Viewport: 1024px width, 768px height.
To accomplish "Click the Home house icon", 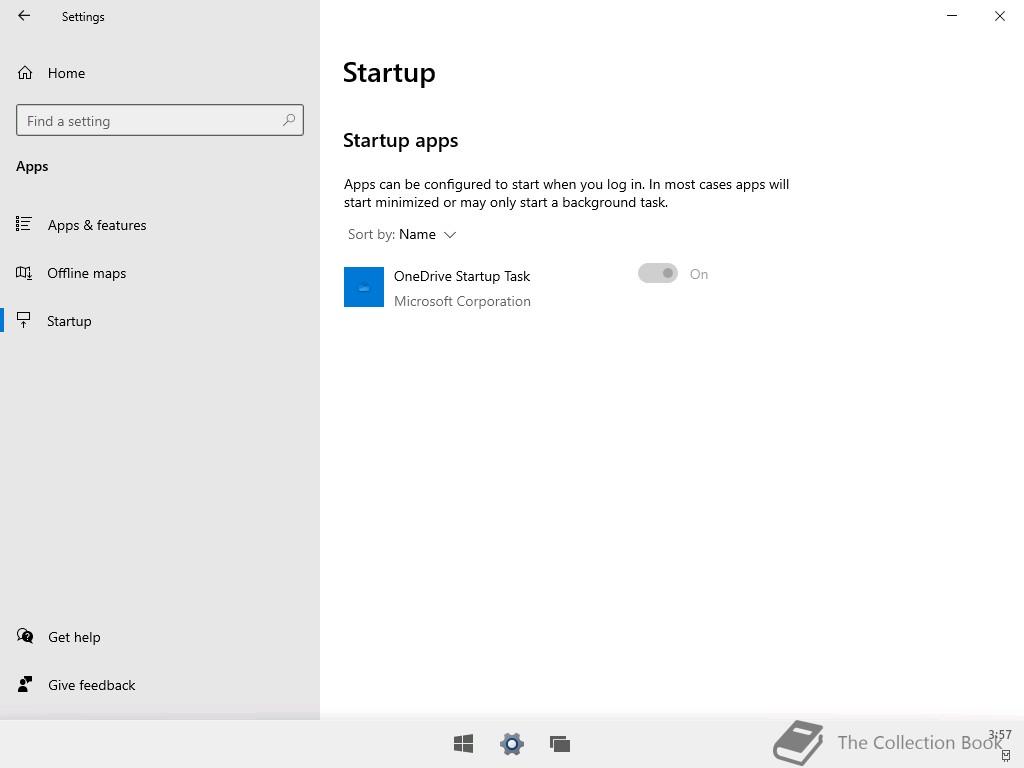I will (x=25, y=72).
